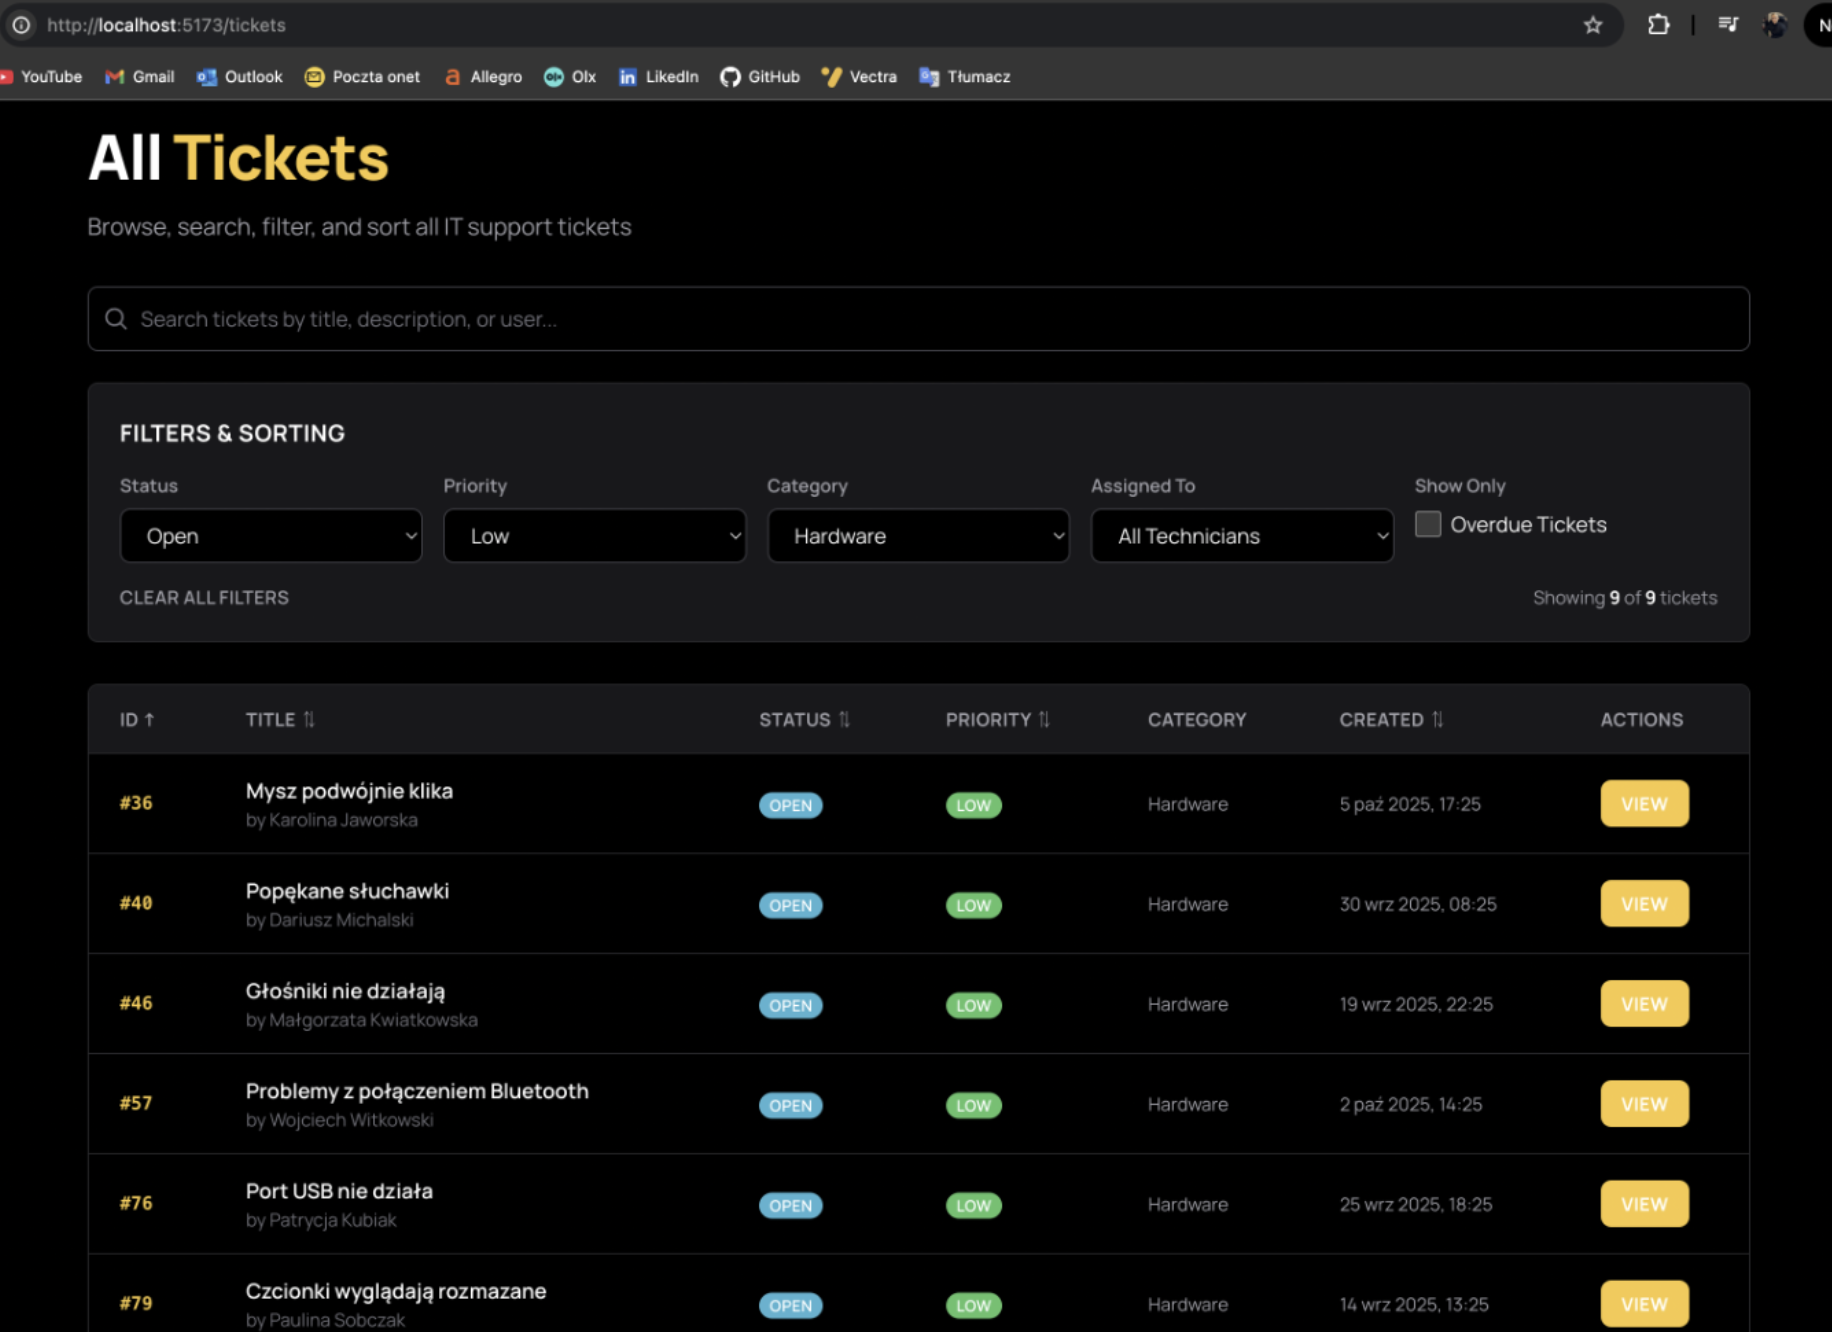Click OPEN status badge of ticket #36
Viewport: 1832px width, 1332px height.
pos(790,805)
